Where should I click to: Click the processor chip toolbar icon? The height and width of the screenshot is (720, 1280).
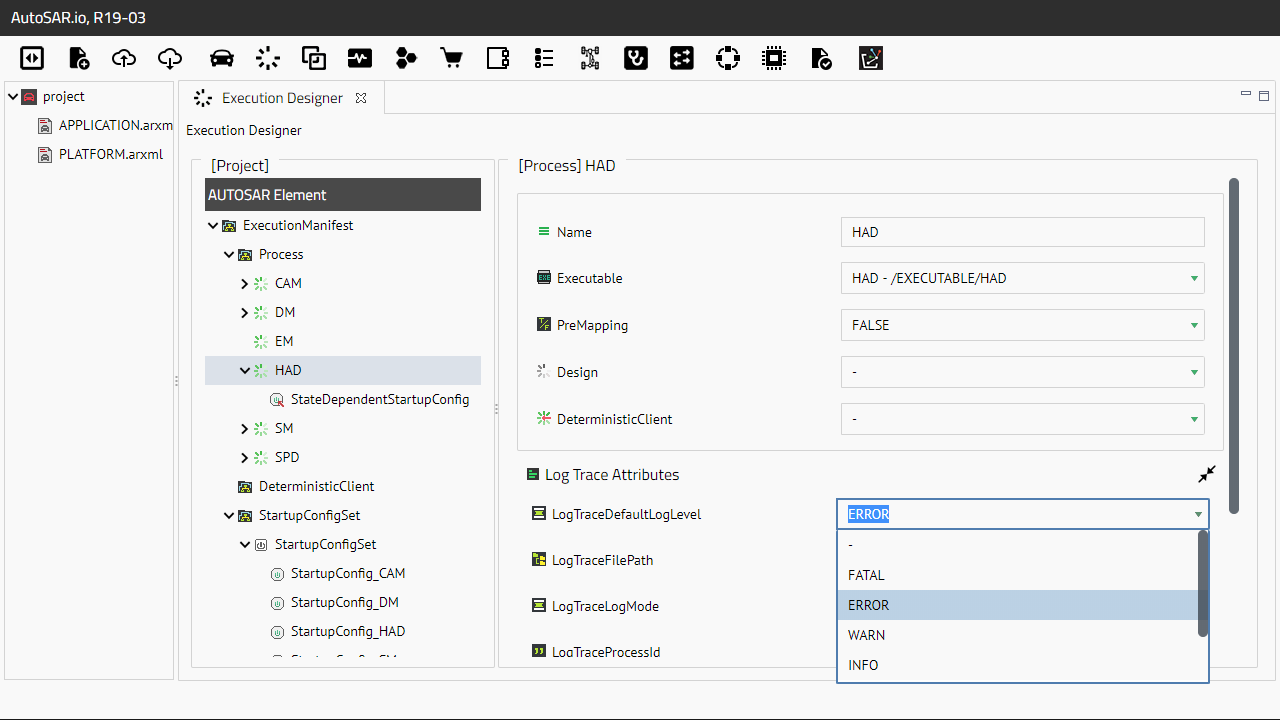coord(773,58)
